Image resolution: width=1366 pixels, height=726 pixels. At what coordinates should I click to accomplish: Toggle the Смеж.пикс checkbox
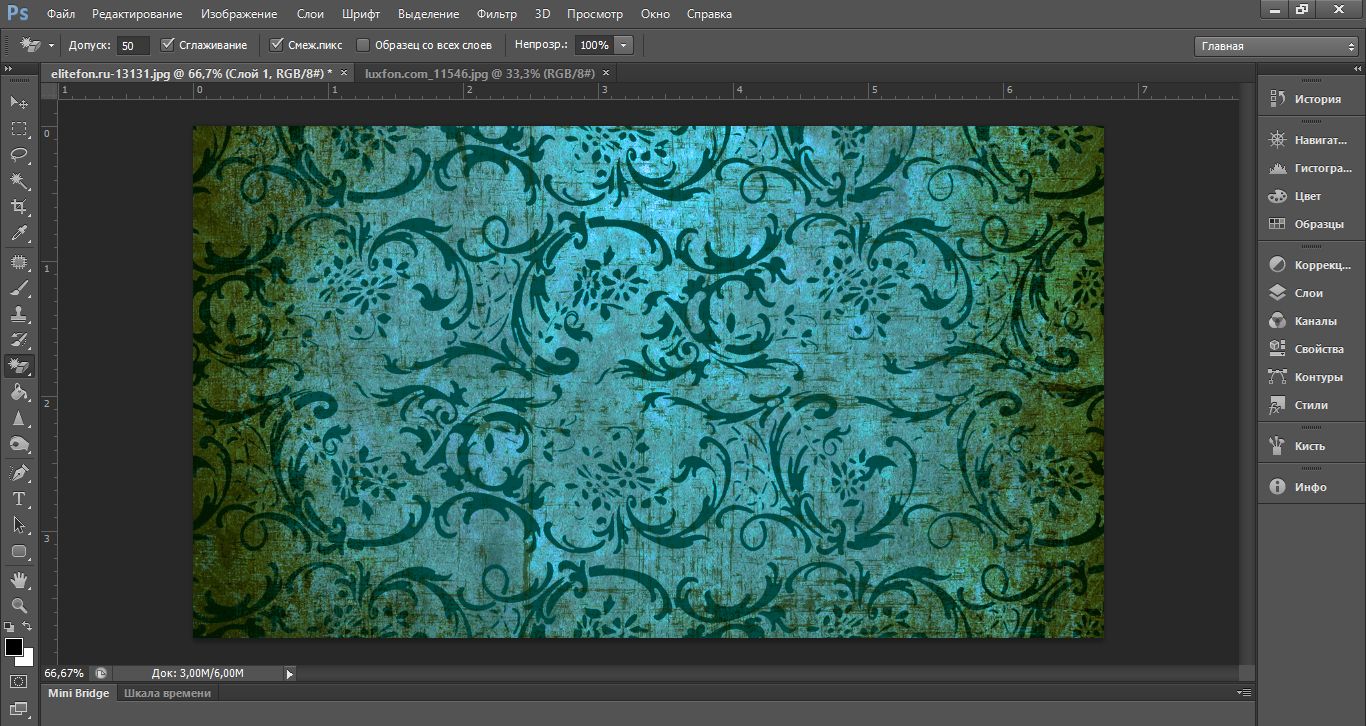[277, 45]
